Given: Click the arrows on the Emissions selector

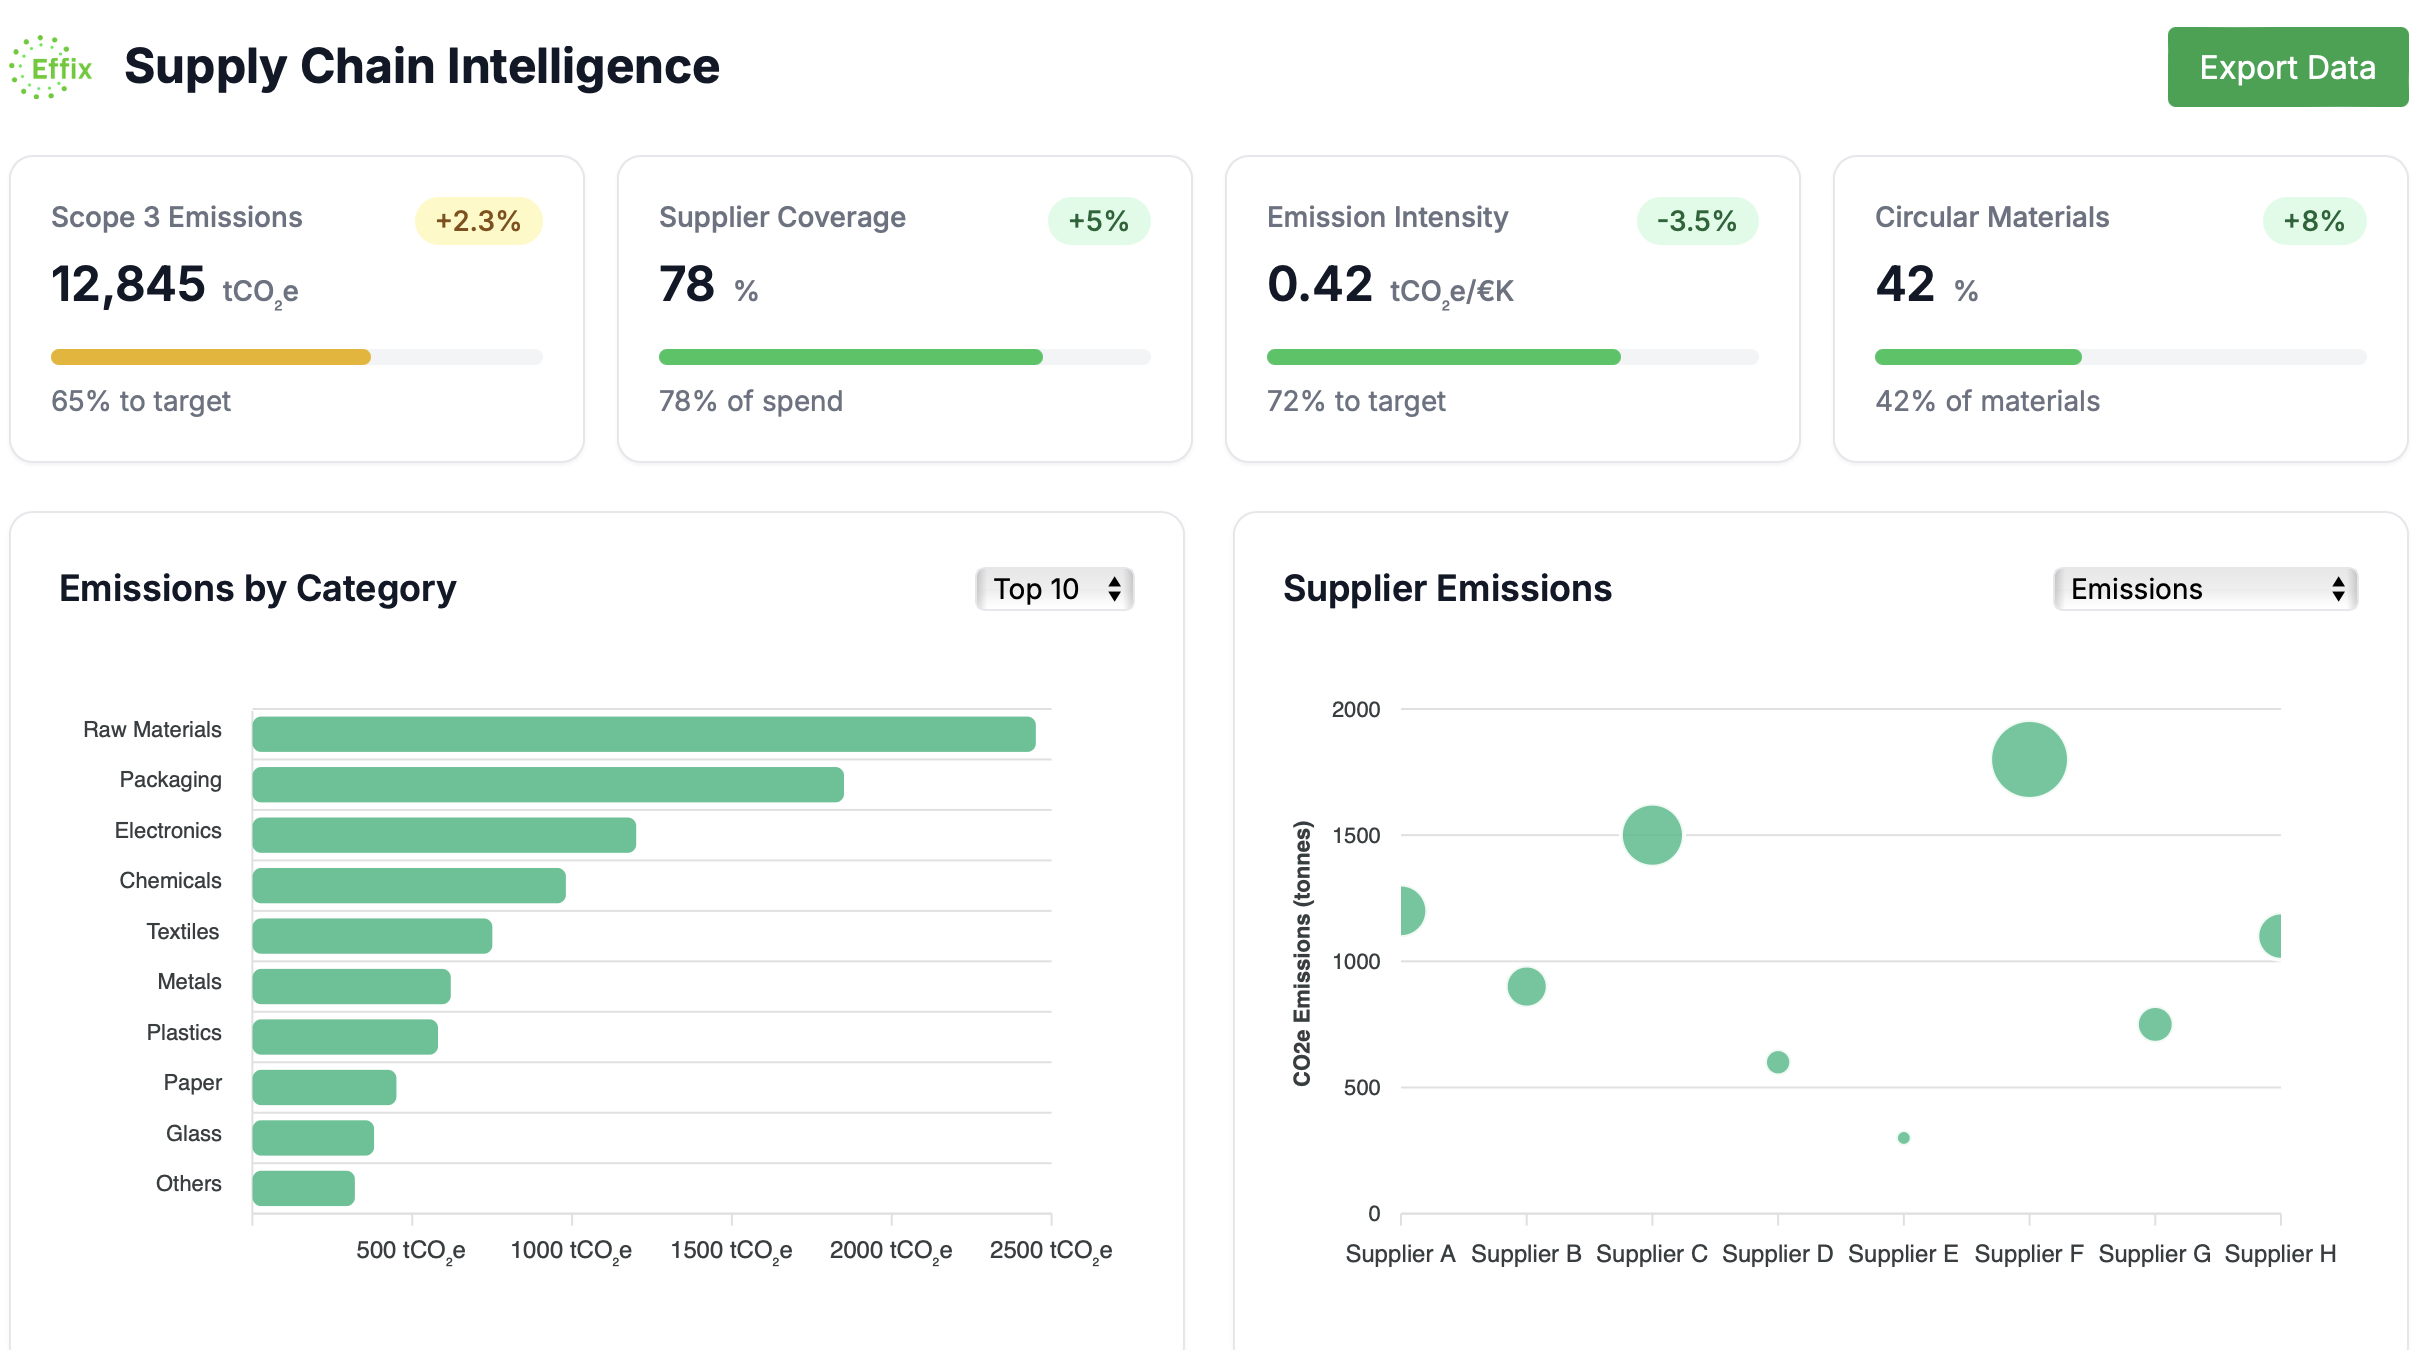Looking at the screenshot, I should pyautogui.click(x=2337, y=589).
